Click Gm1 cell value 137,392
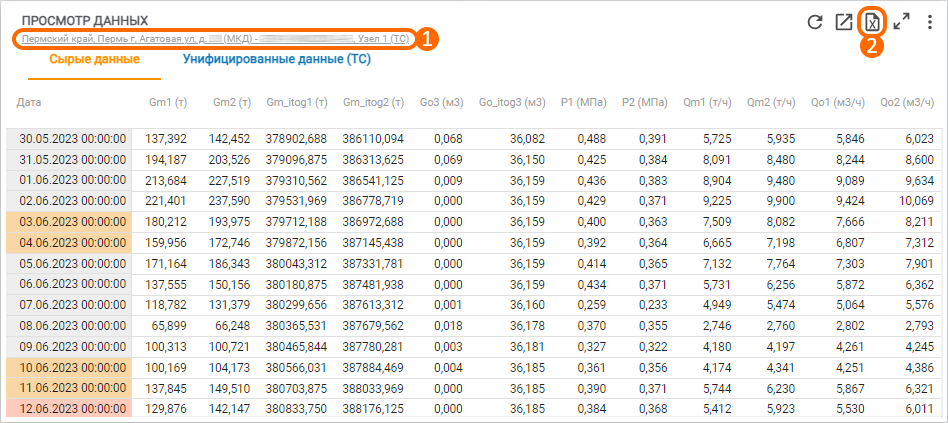948x423 pixels. tap(166, 139)
